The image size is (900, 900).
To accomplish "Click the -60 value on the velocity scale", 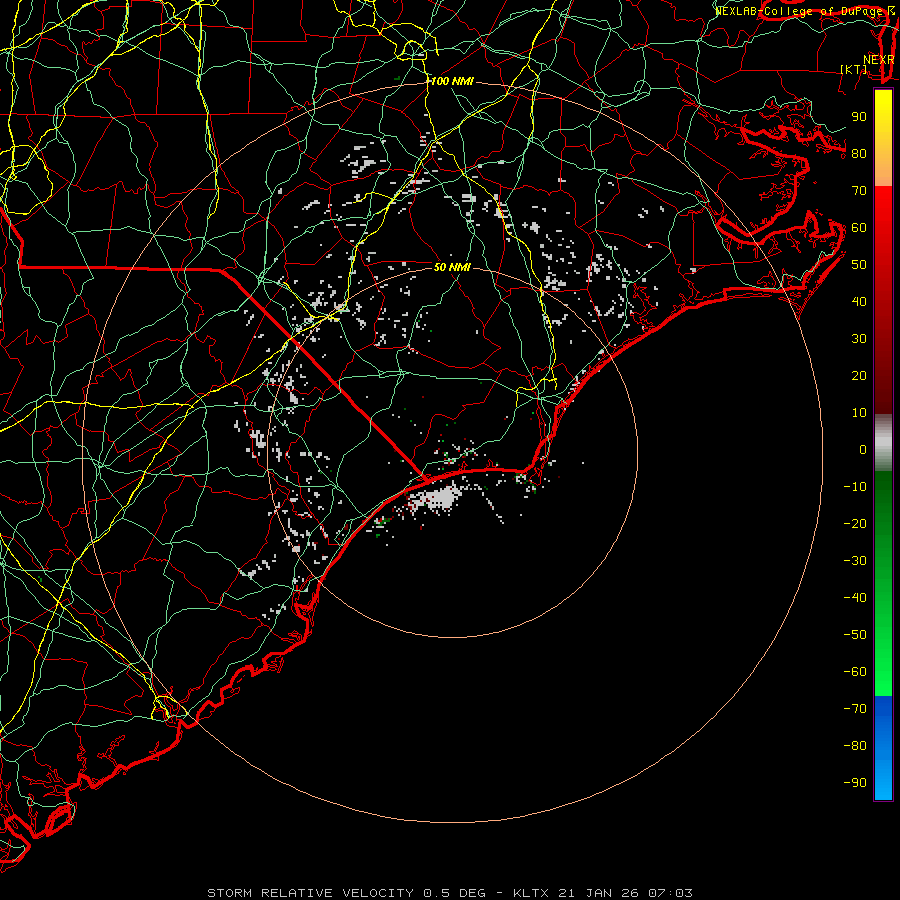I will pyautogui.click(x=855, y=672).
